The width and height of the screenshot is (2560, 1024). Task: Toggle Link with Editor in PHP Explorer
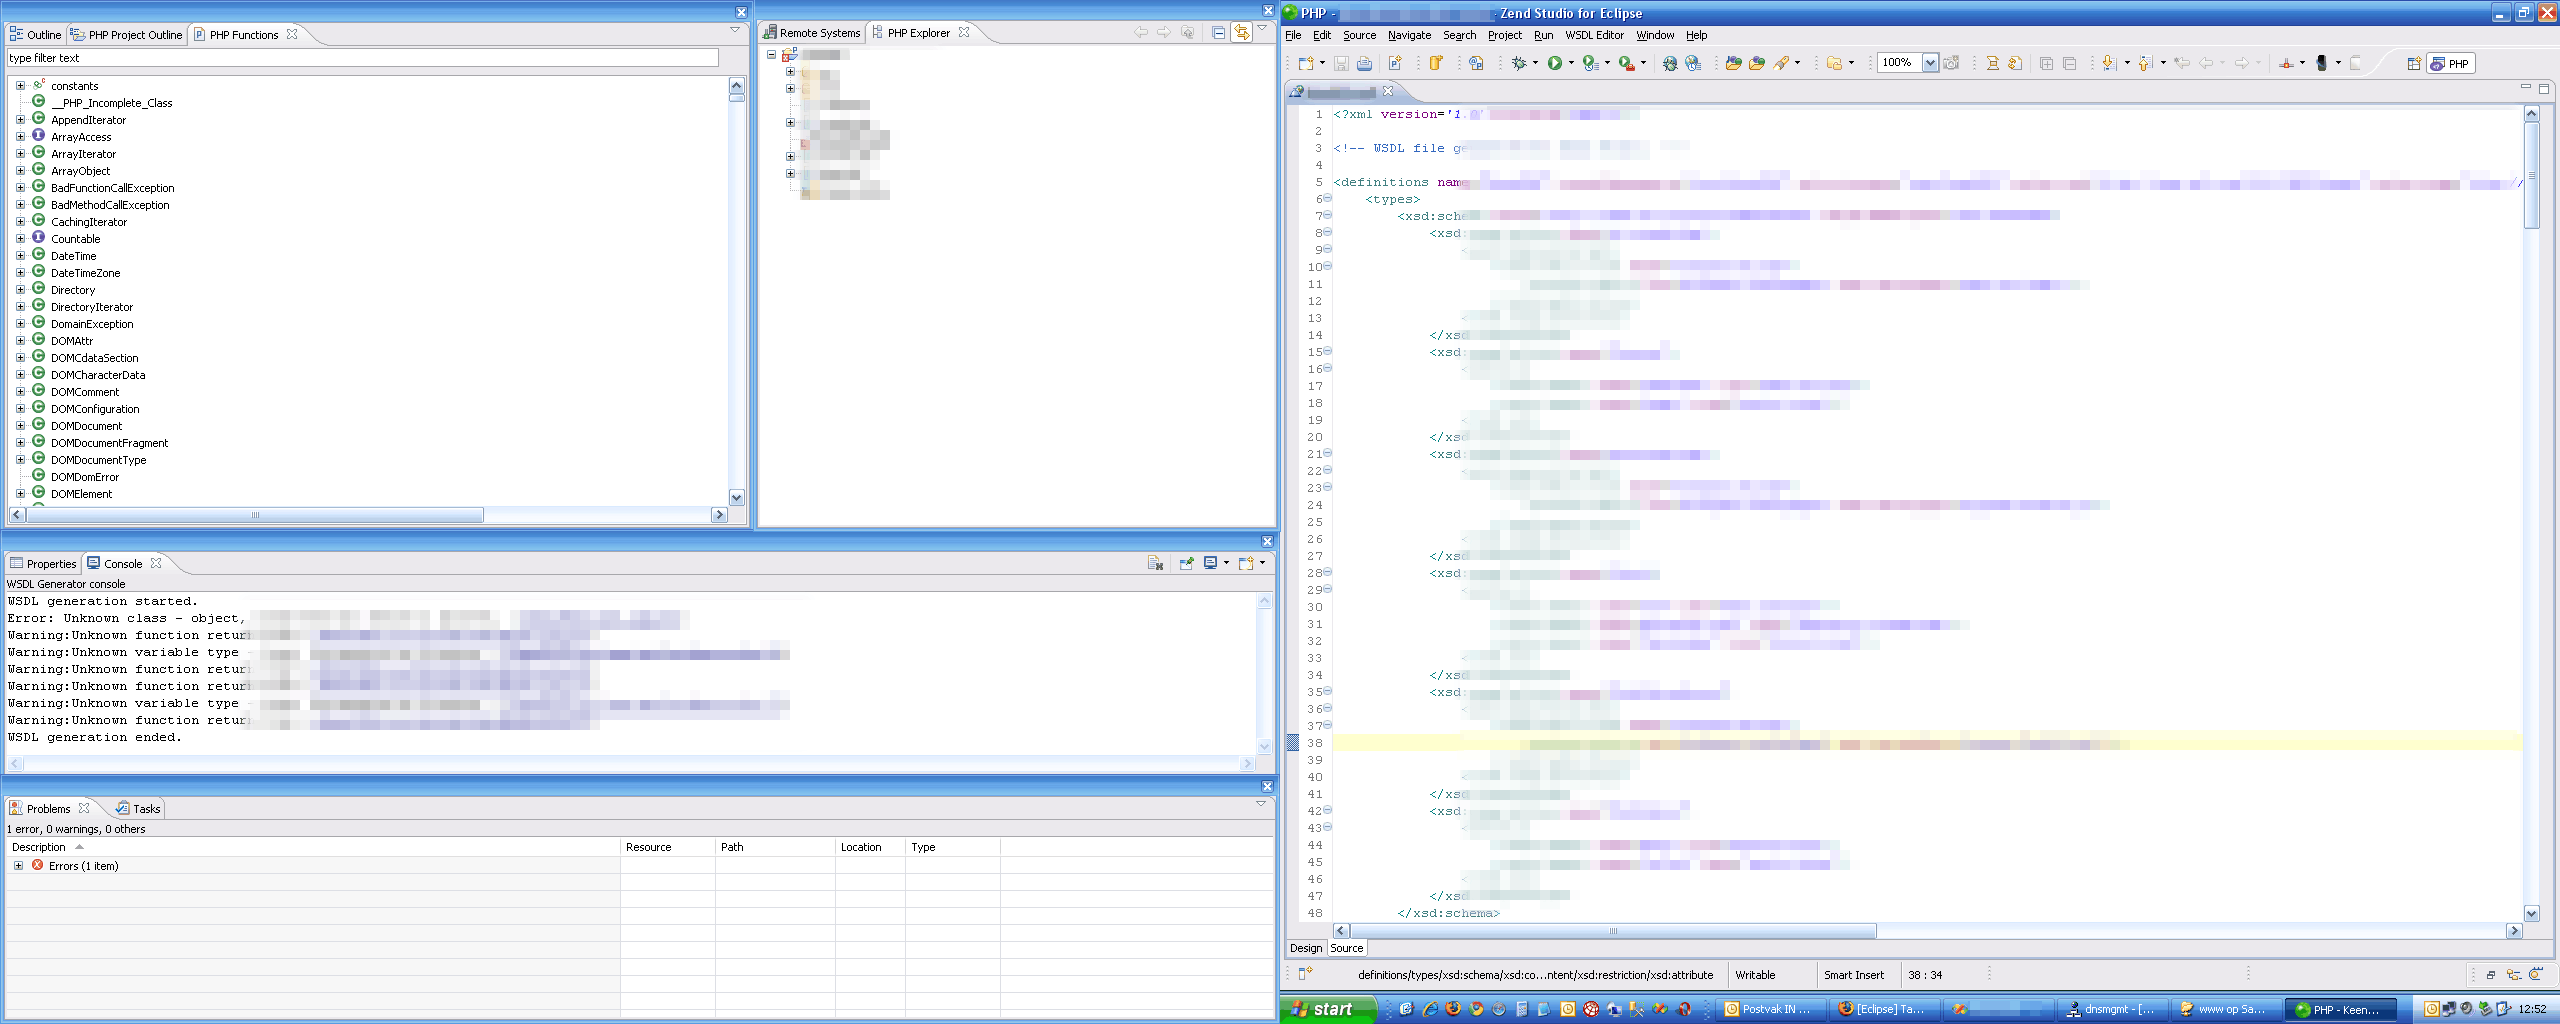1241,33
